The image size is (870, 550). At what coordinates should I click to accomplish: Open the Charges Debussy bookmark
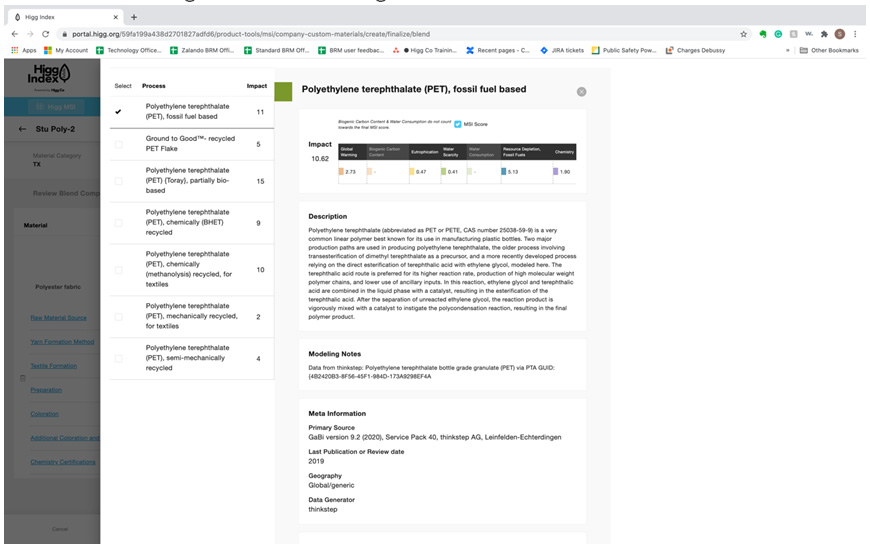[695, 50]
